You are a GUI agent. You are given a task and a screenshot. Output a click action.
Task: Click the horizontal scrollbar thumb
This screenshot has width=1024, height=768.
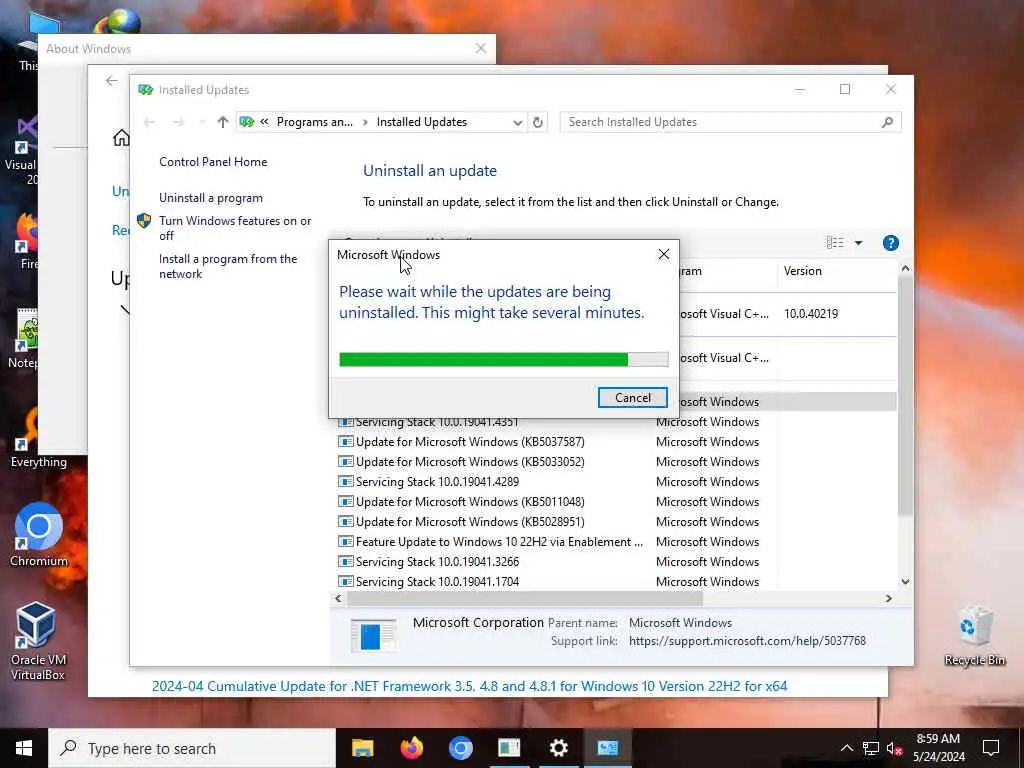pyautogui.click(x=524, y=598)
